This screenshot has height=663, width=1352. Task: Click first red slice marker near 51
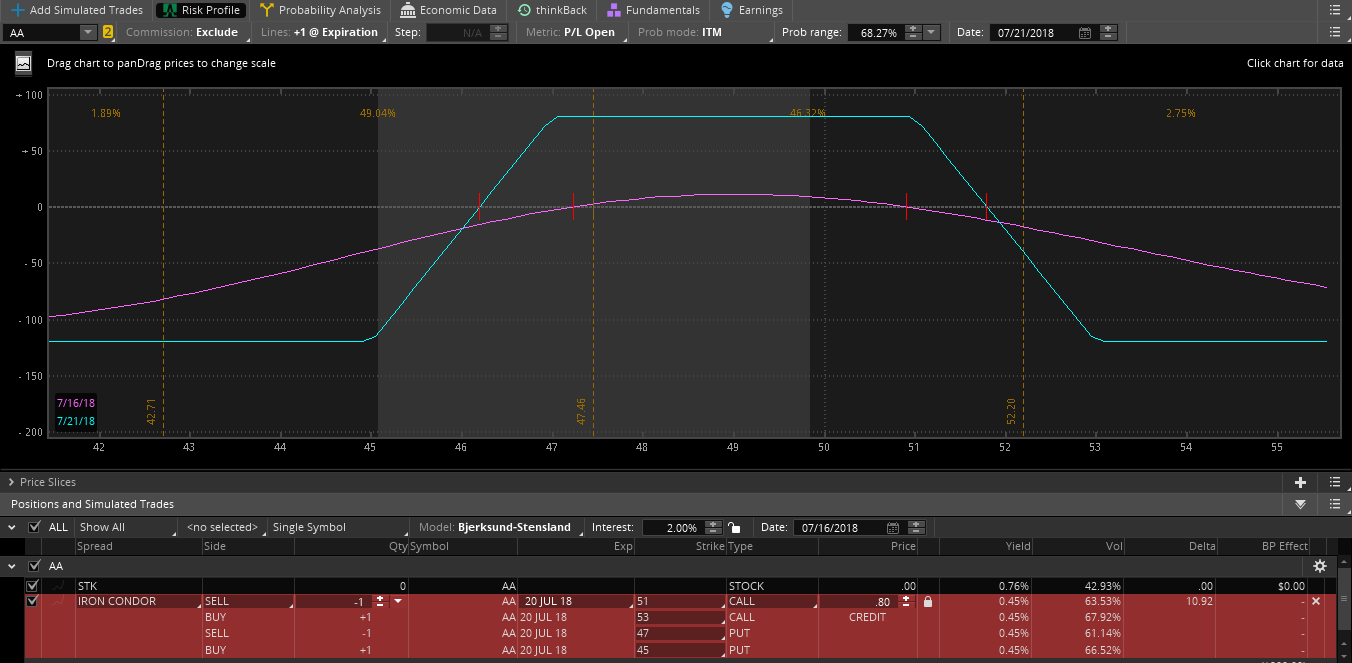[906, 206]
